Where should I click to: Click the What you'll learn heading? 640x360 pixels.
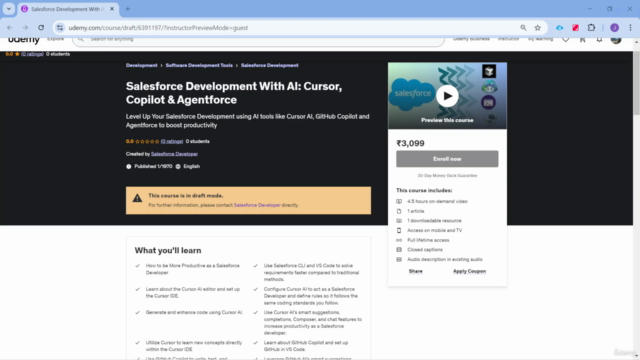coord(168,250)
